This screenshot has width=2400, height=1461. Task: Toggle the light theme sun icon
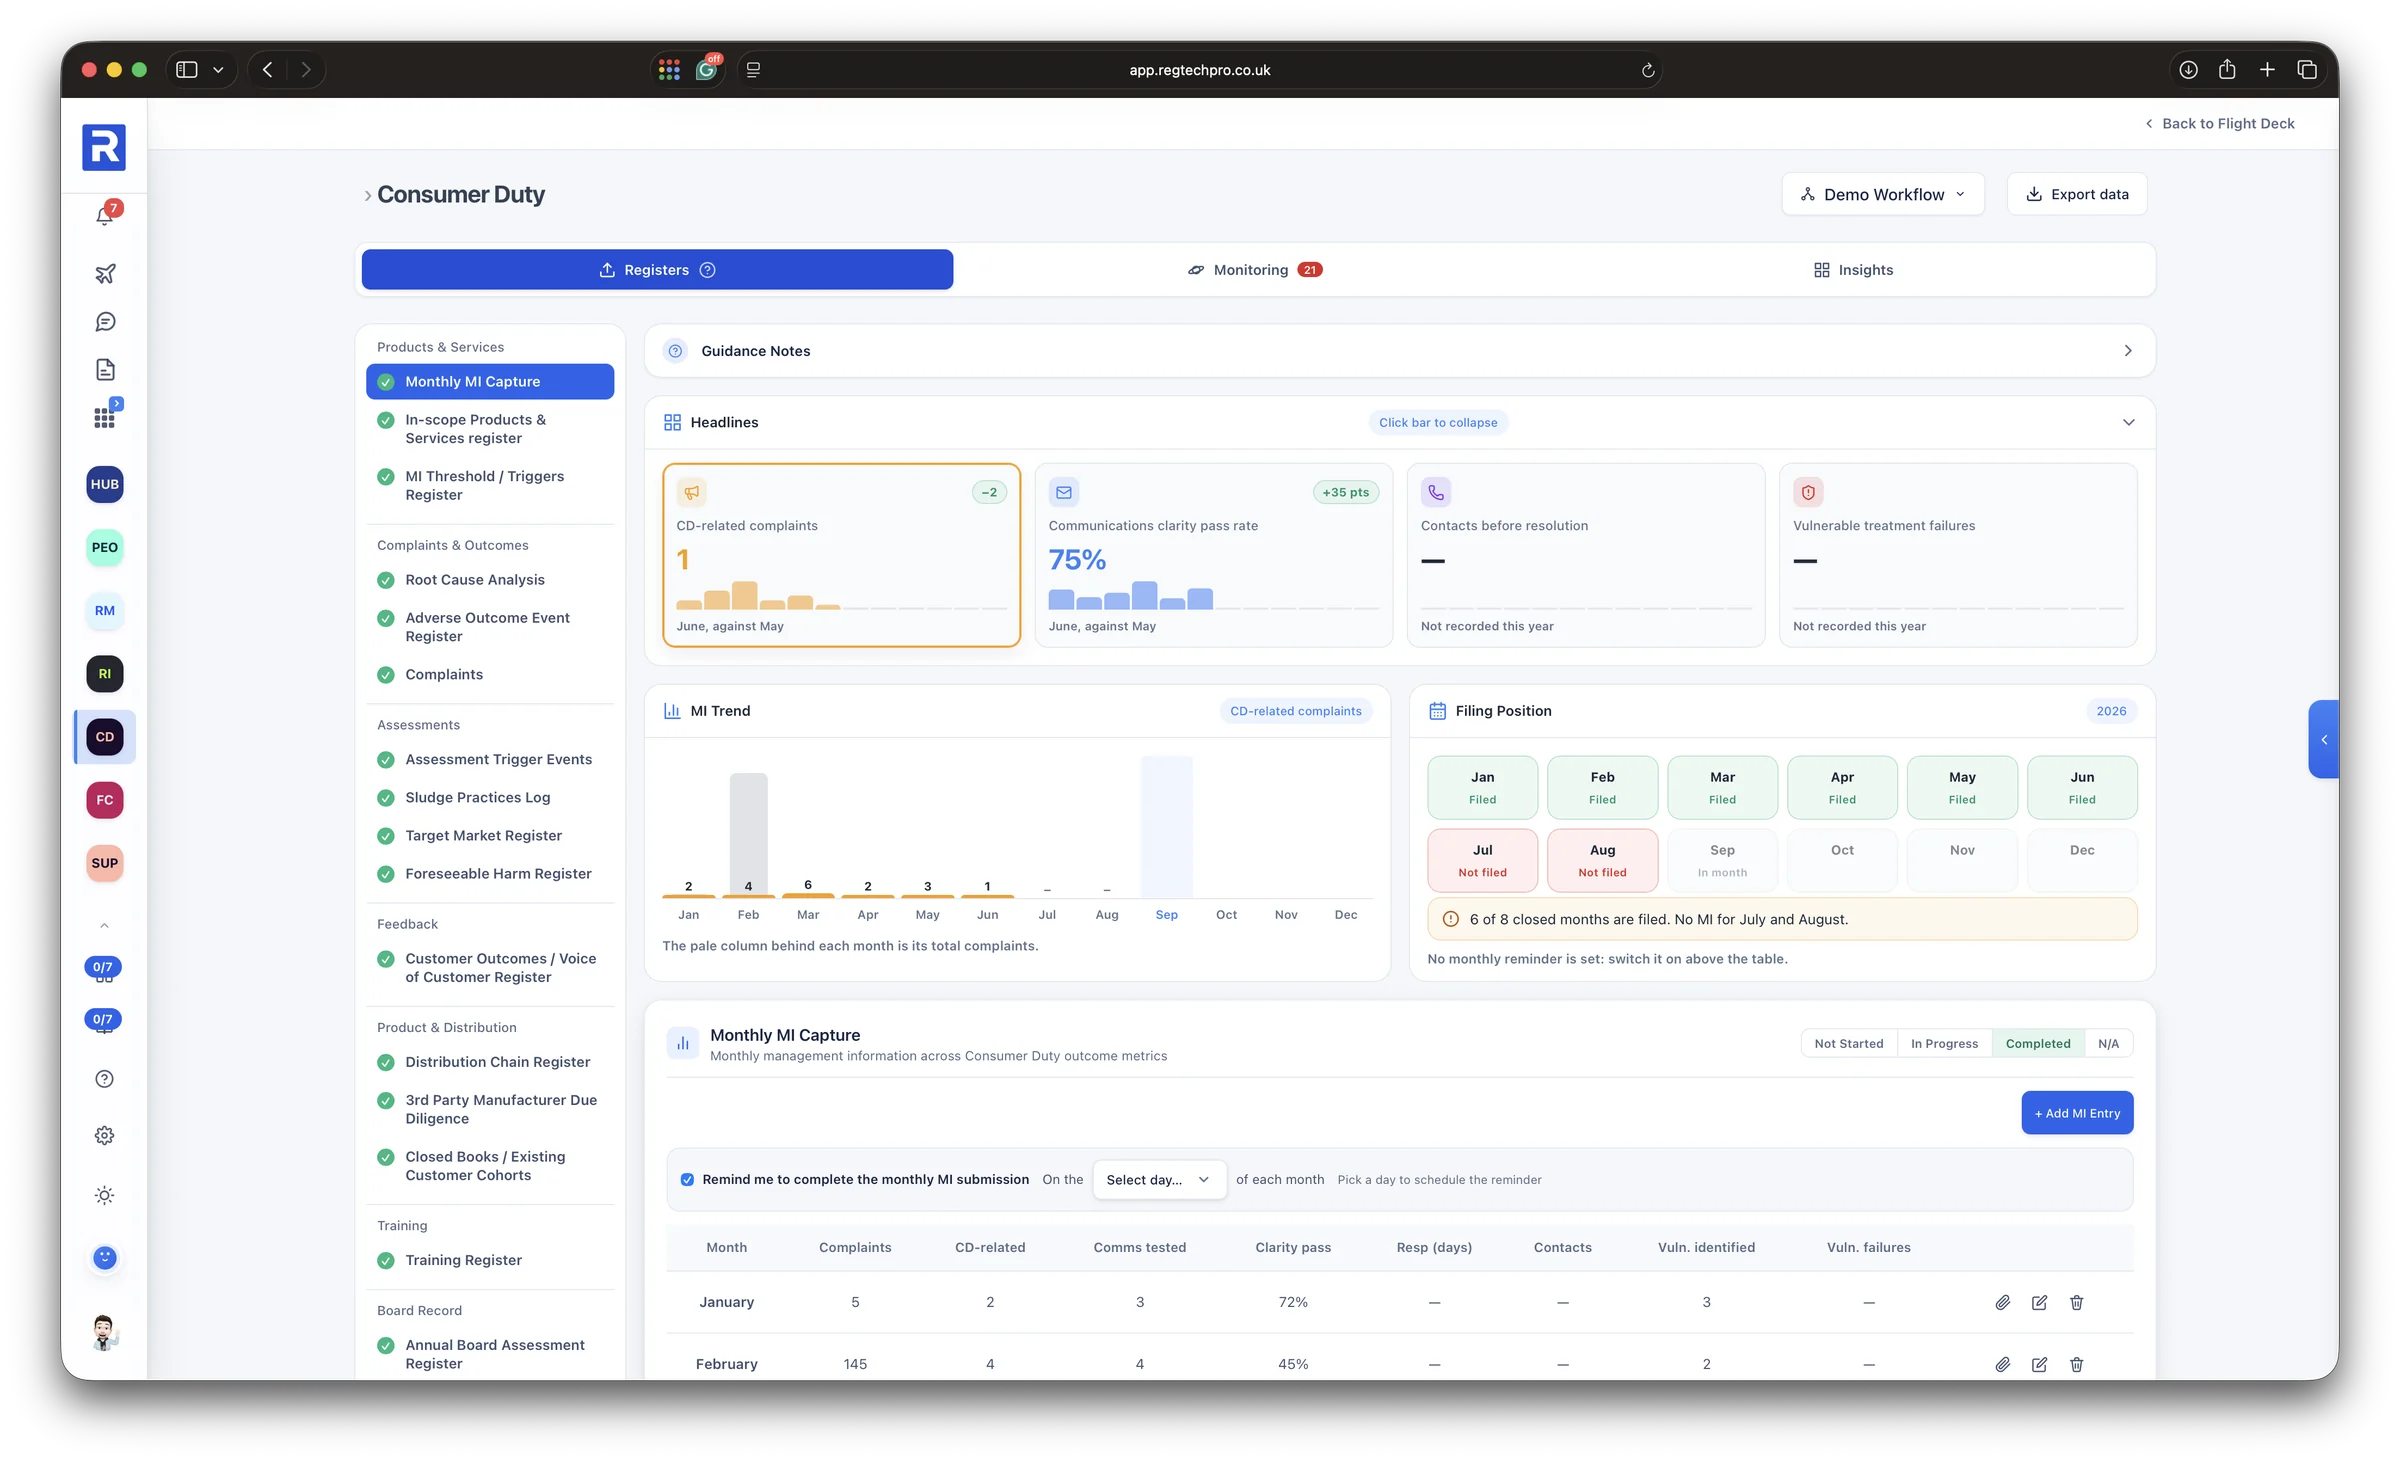105,1195
